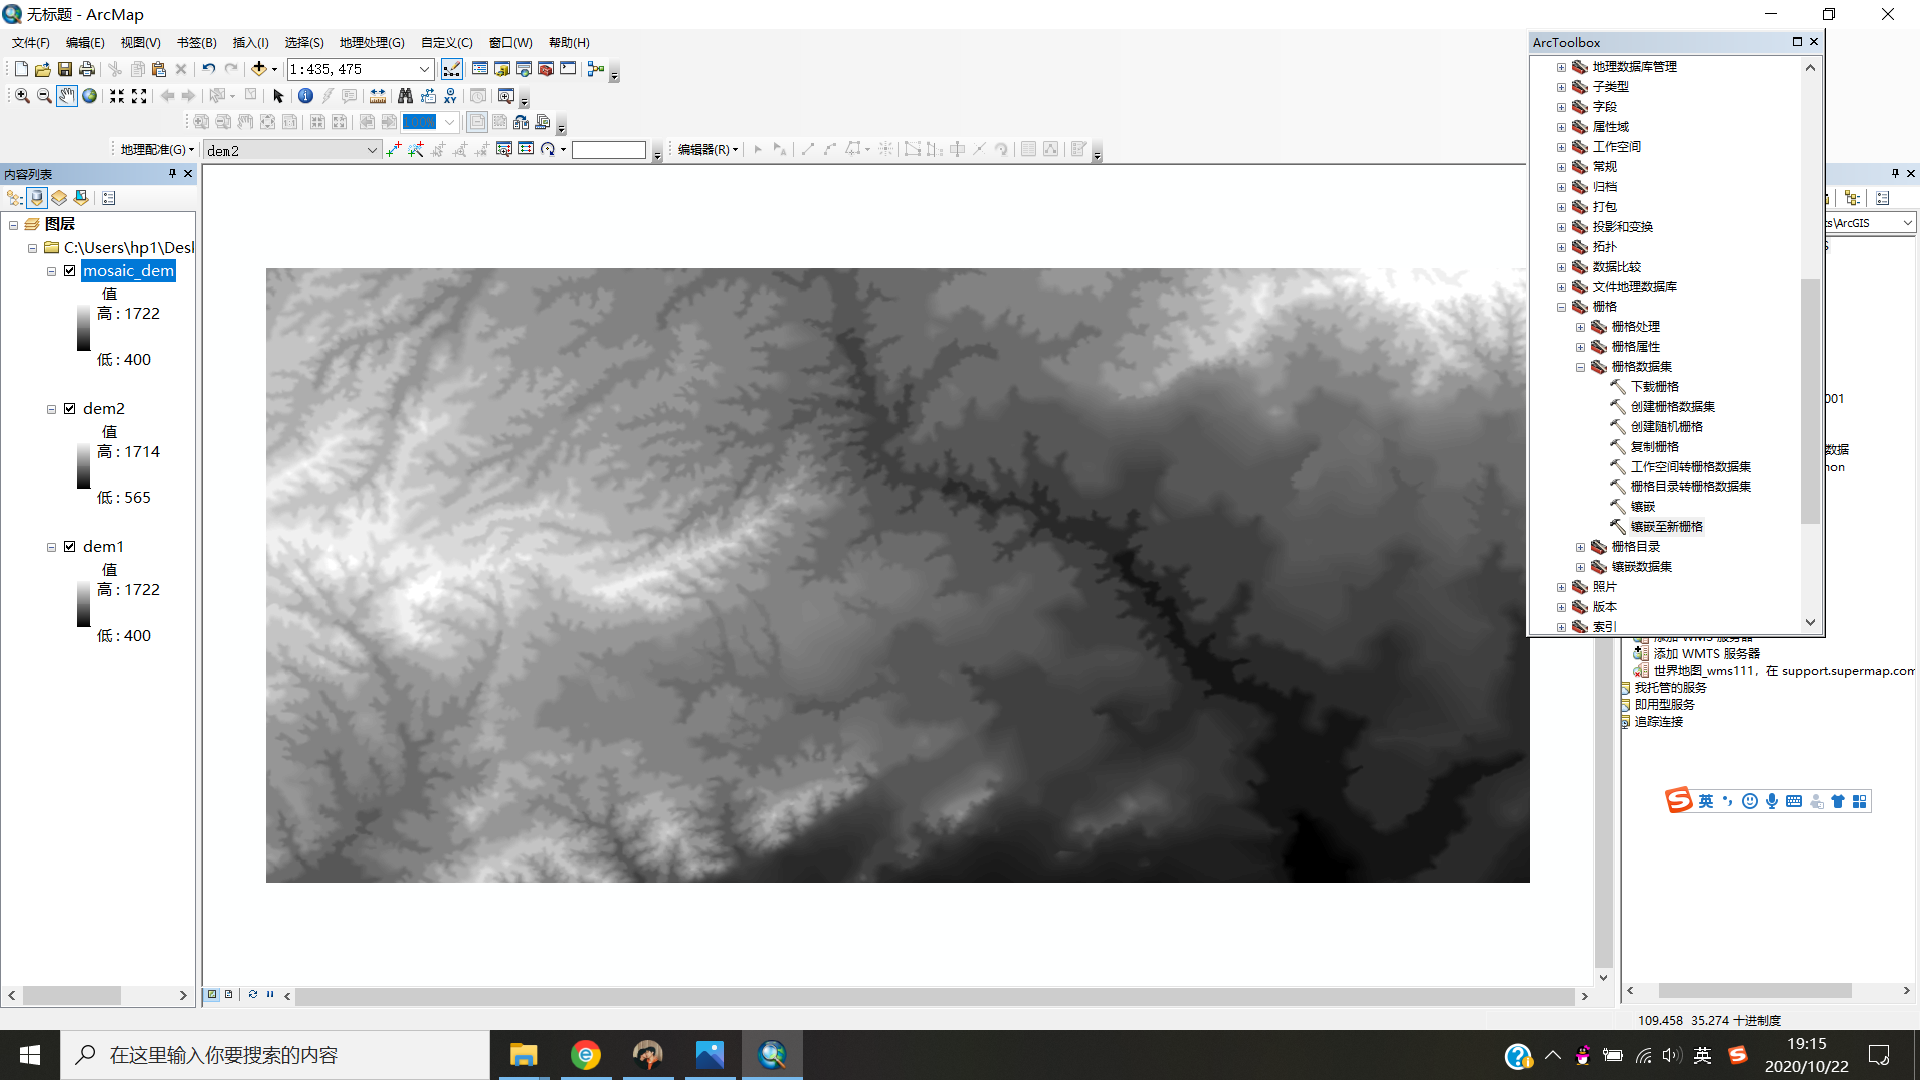Open the 自定义(C) menu
This screenshot has height=1080, width=1920.
pos(446,43)
